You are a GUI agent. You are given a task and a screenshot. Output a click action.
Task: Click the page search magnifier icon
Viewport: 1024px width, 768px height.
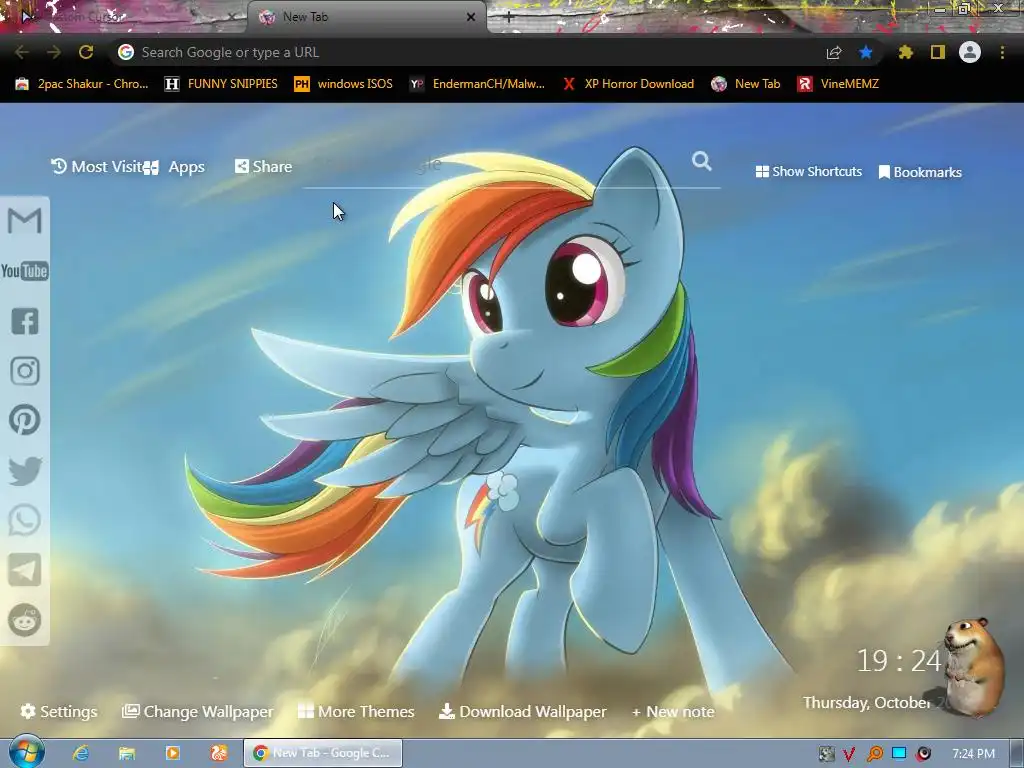(702, 161)
